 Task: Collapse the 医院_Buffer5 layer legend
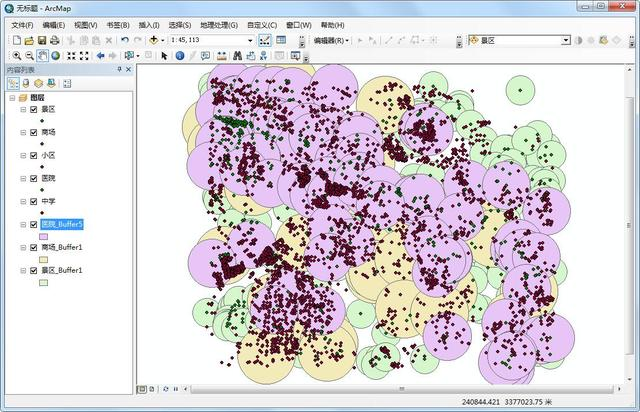coord(23,225)
